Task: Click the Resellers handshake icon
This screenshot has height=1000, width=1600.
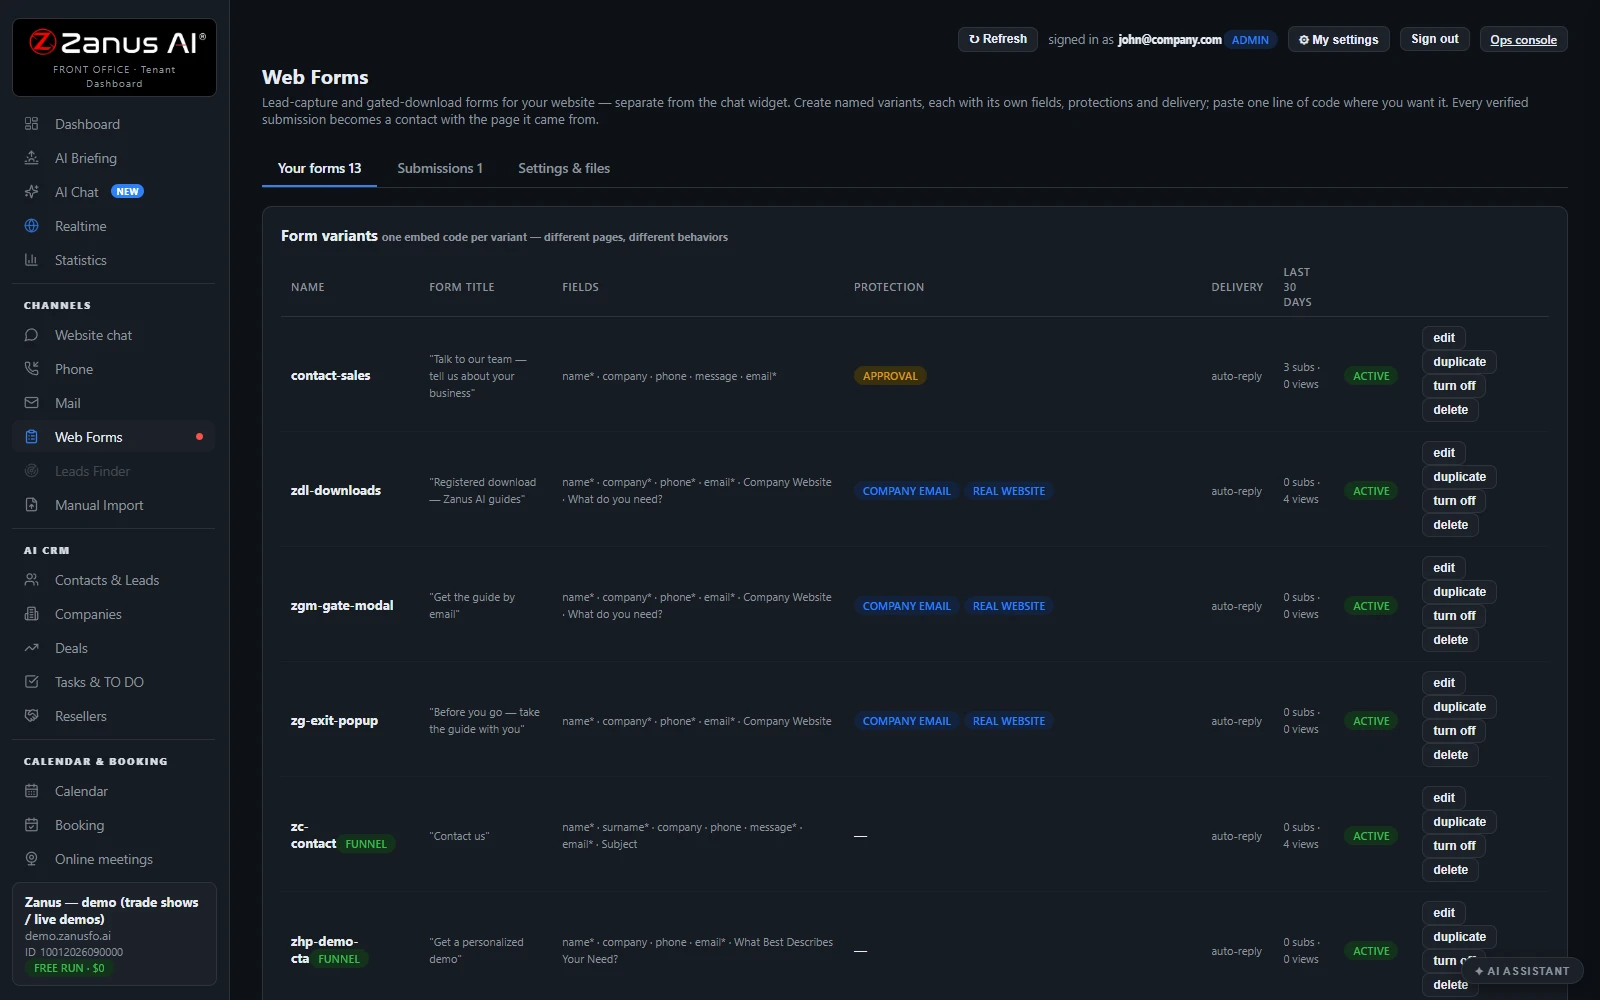Action: click(31, 716)
